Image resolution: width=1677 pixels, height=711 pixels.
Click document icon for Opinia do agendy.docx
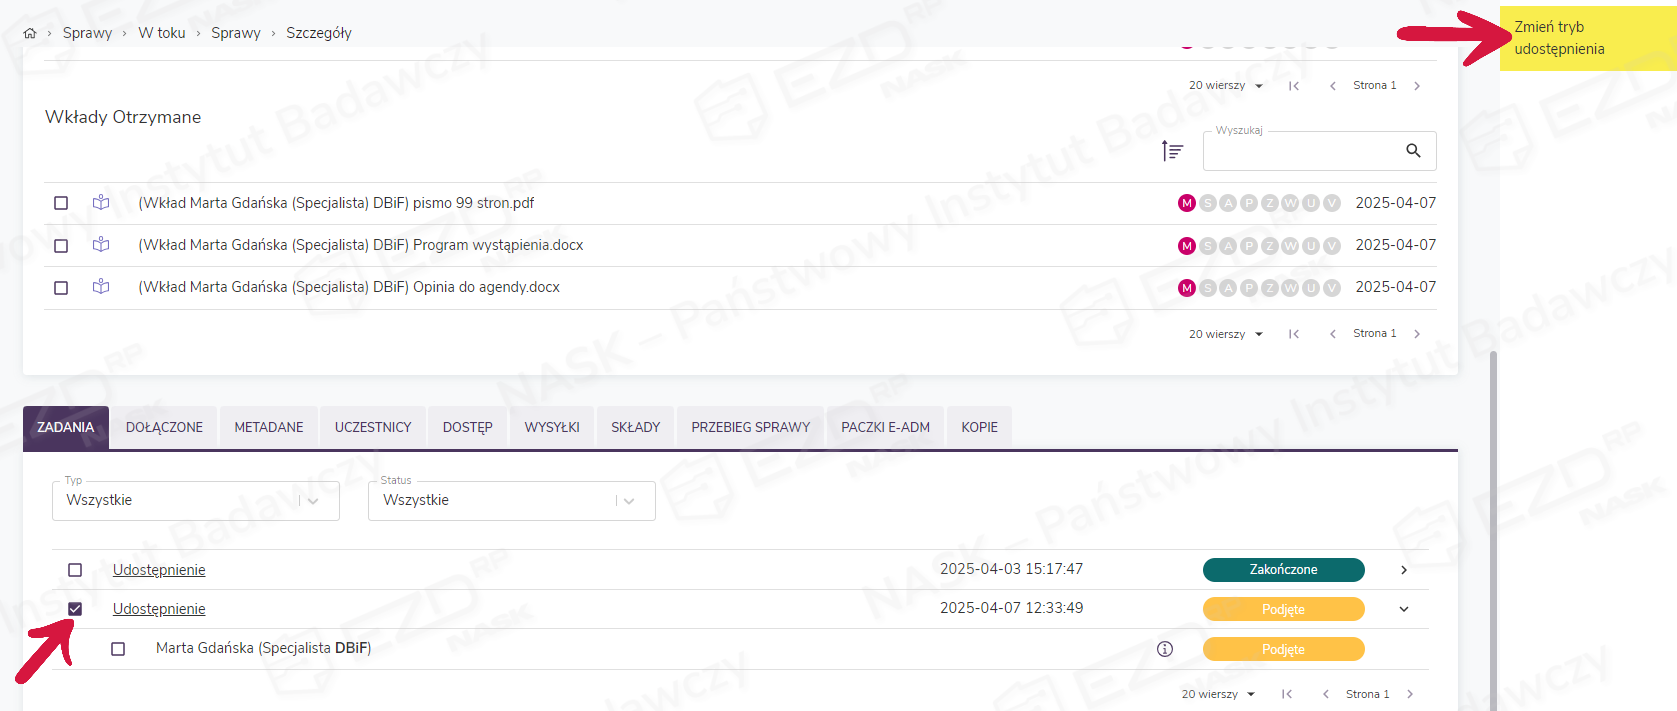tap(101, 287)
